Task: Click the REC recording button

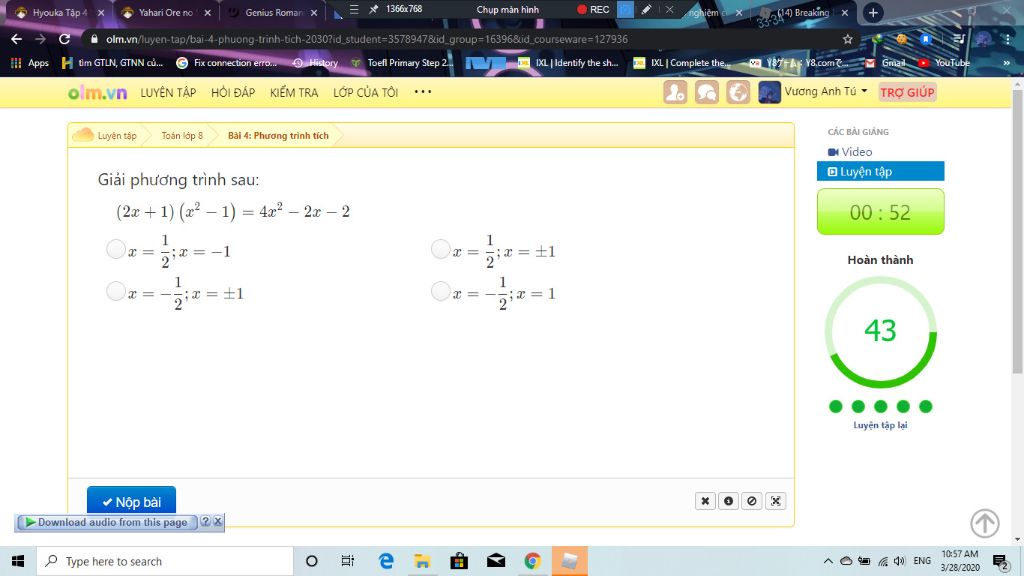Action: (593, 10)
